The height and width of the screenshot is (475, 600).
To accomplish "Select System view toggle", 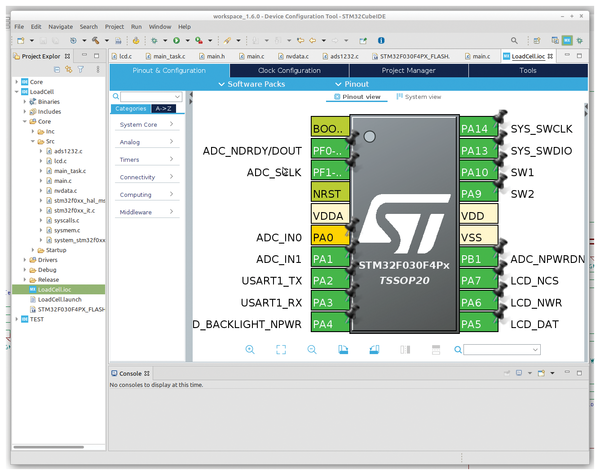I will pyautogui.click(x=419, y=97).
